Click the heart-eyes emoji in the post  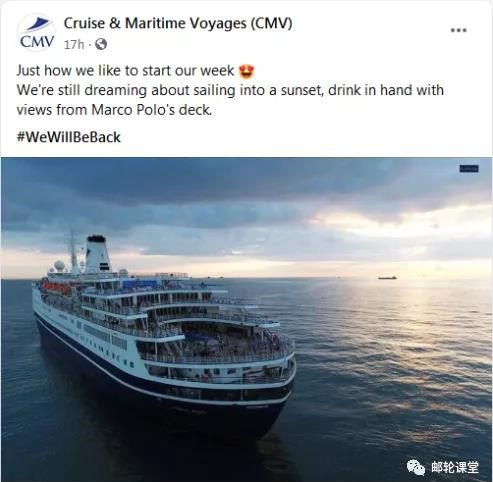coord(246,71)
